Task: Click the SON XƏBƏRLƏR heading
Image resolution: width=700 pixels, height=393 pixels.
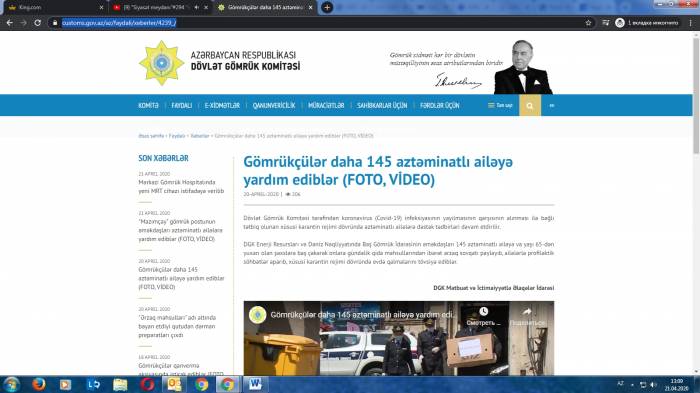Action: (163, 158)
